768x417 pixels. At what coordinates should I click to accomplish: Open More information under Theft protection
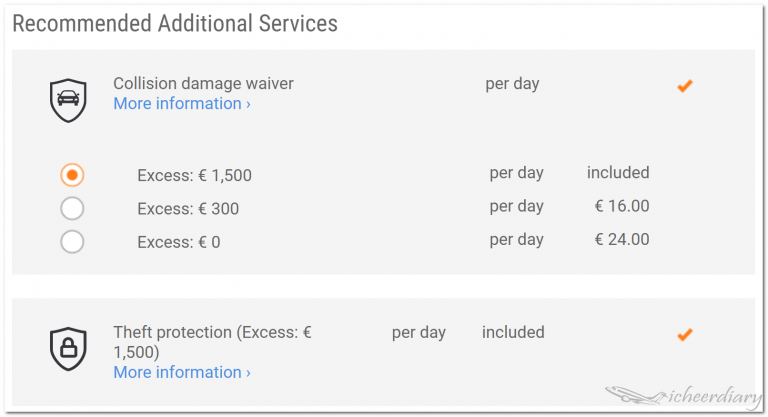(181, 372)
